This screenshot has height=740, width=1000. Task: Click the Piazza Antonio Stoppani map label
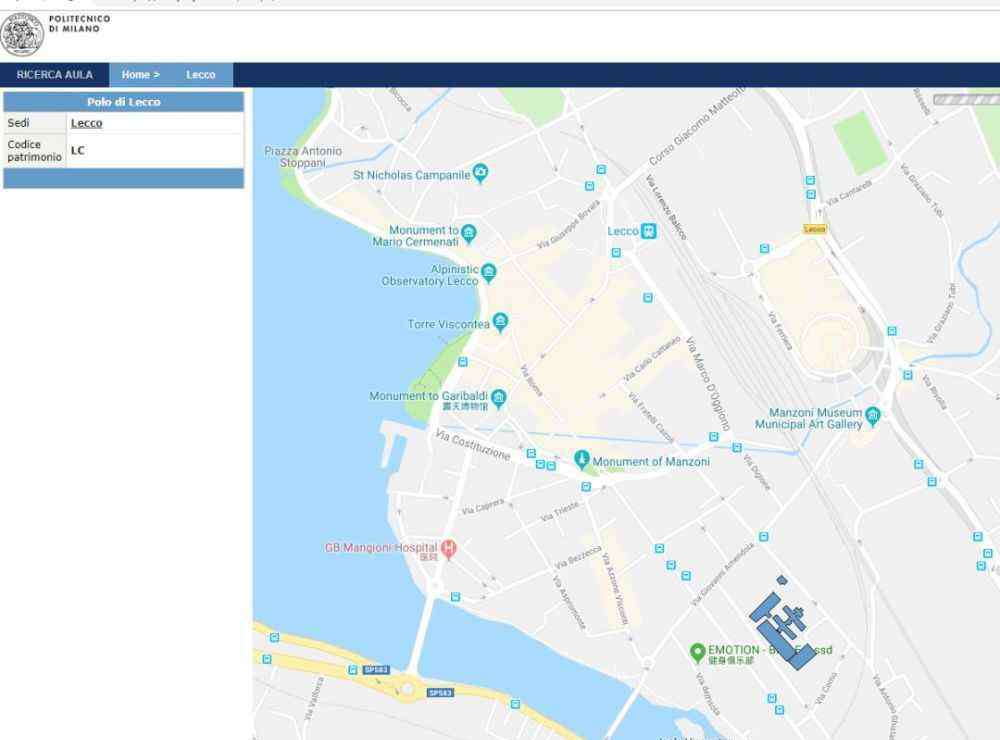[303, 157]
